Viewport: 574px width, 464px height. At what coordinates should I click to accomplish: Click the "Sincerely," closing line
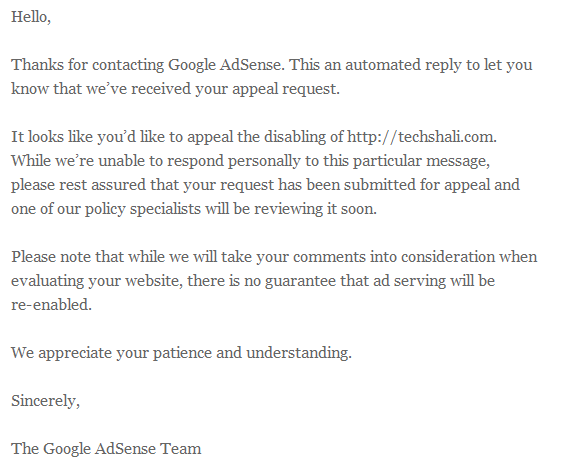click(45, 401)
